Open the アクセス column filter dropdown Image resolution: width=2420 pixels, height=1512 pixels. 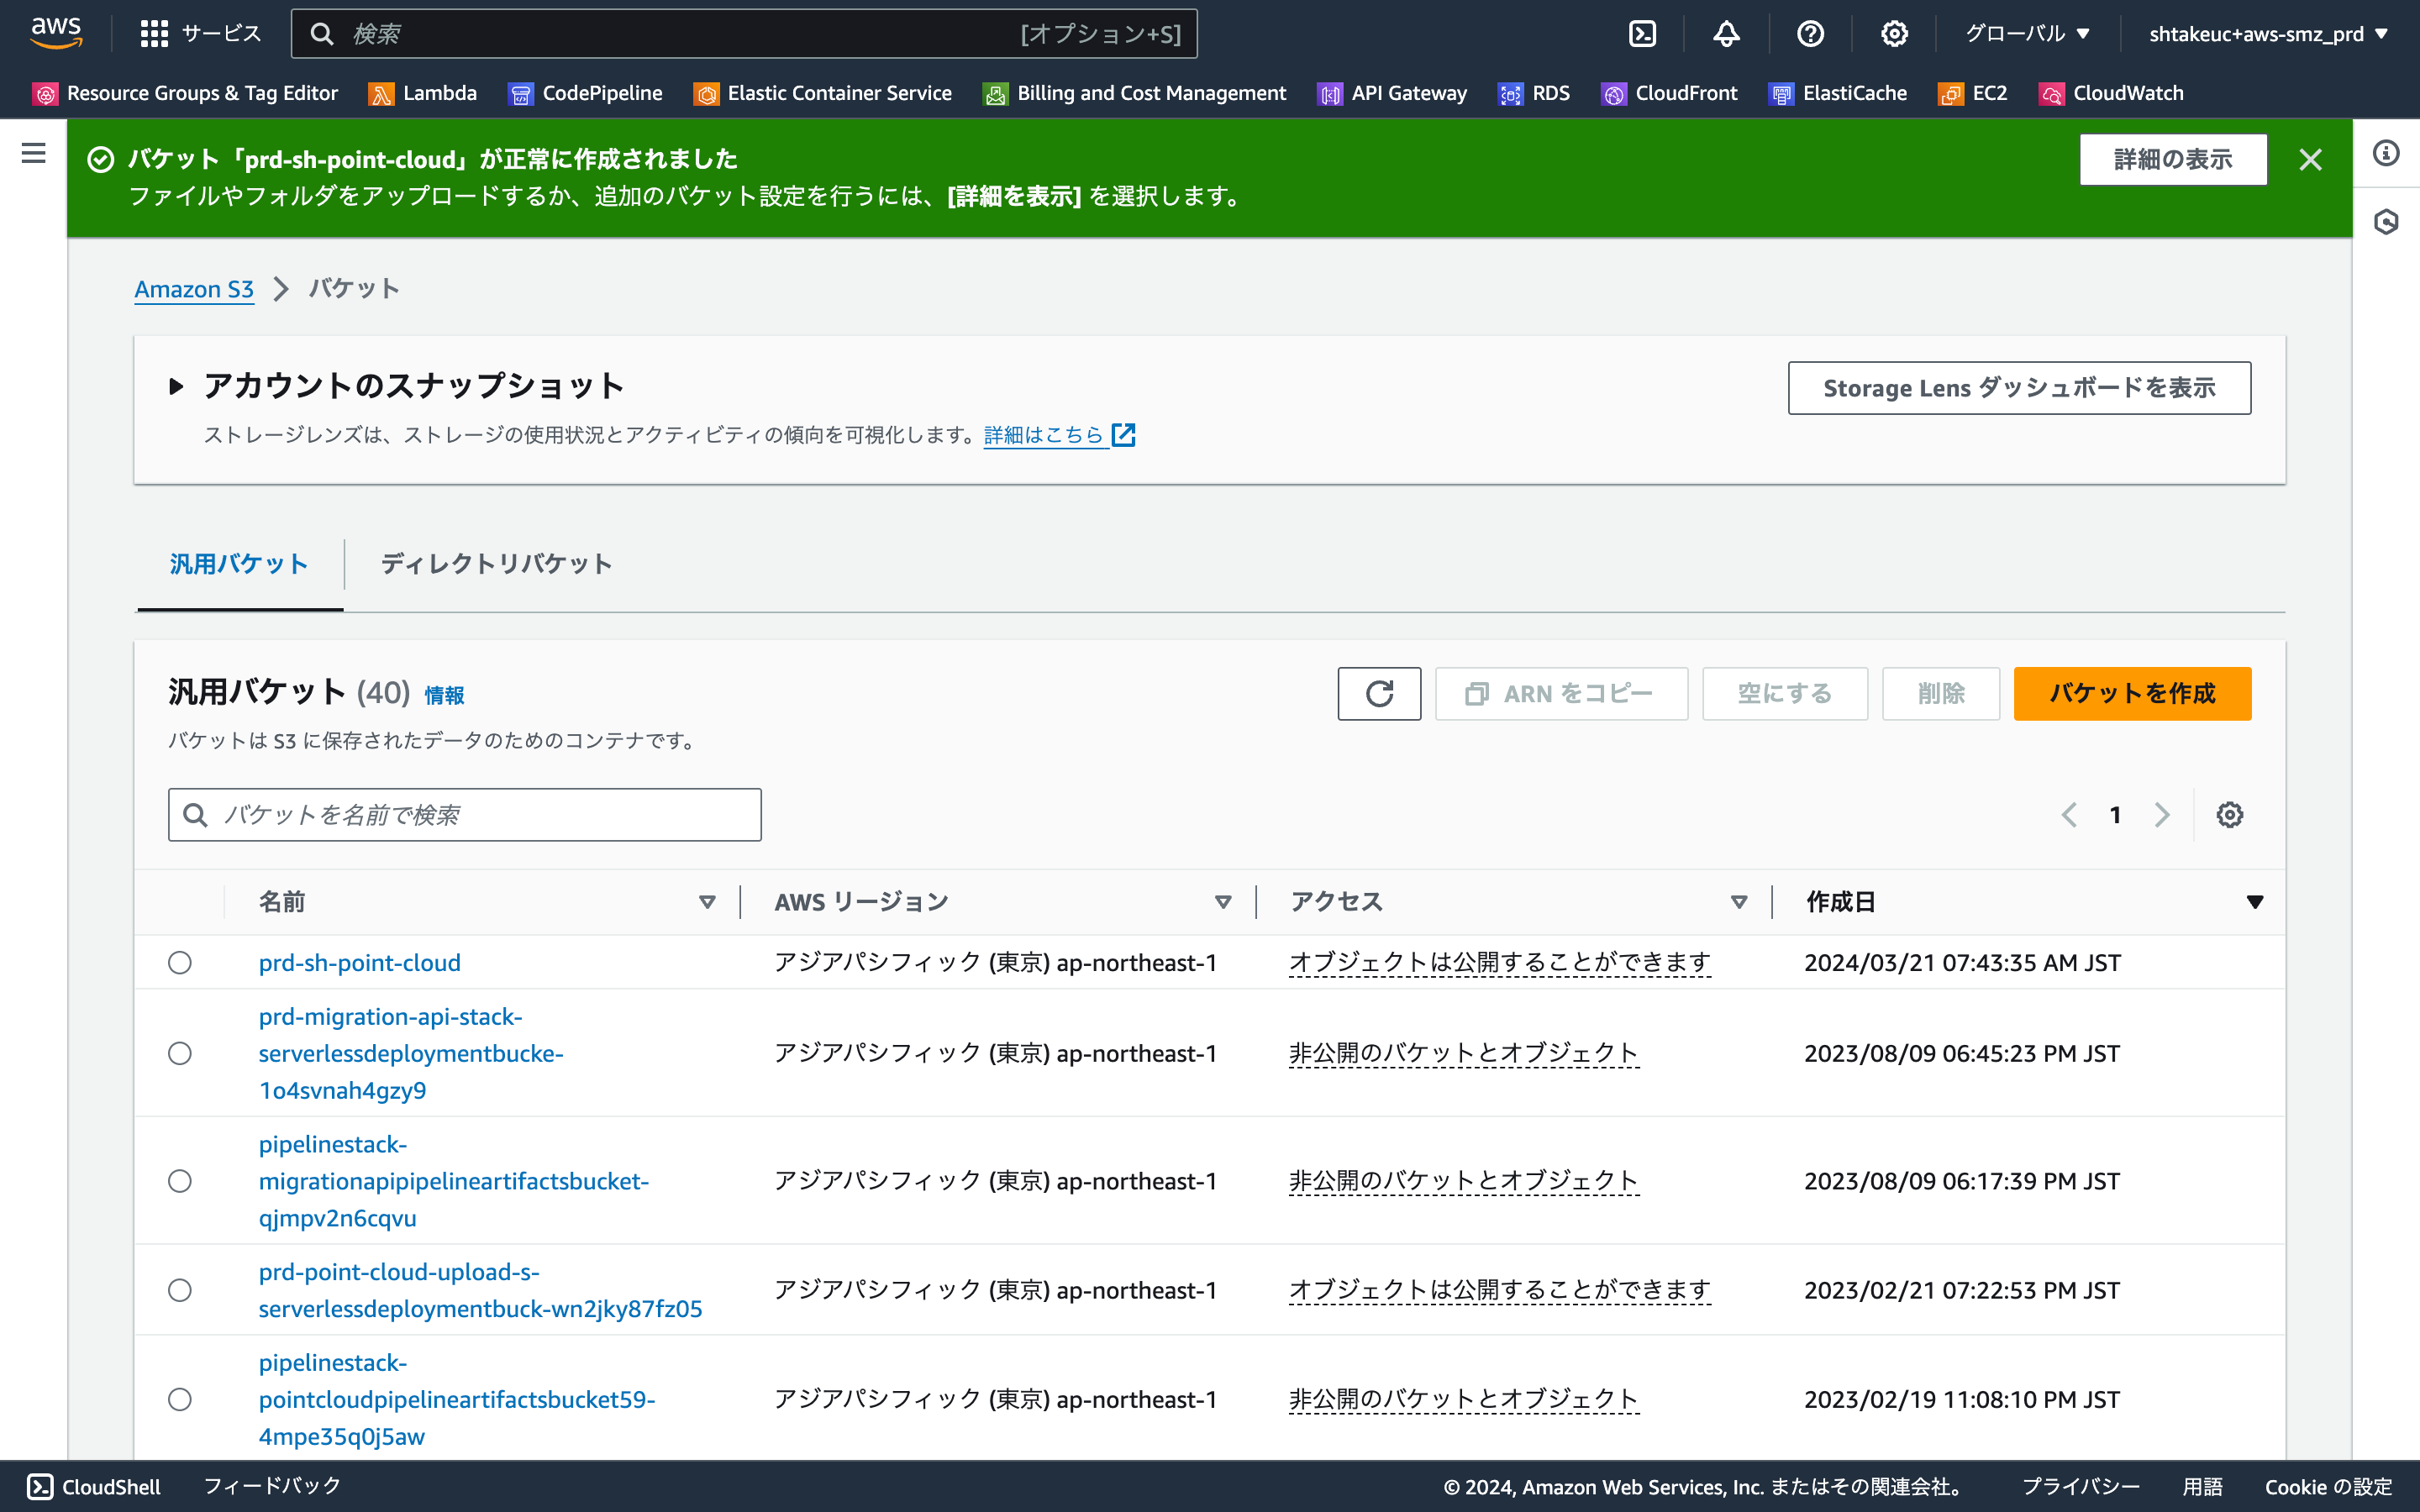click(x=1741, y=901)
